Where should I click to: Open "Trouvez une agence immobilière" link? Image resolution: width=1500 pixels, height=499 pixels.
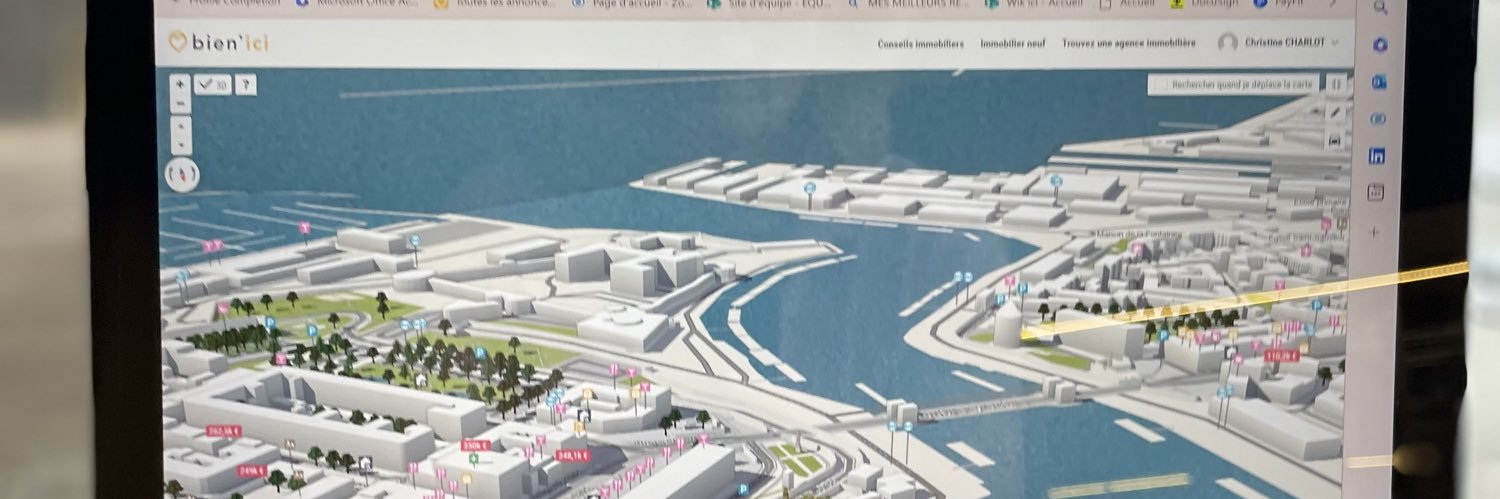(1128, 43)
